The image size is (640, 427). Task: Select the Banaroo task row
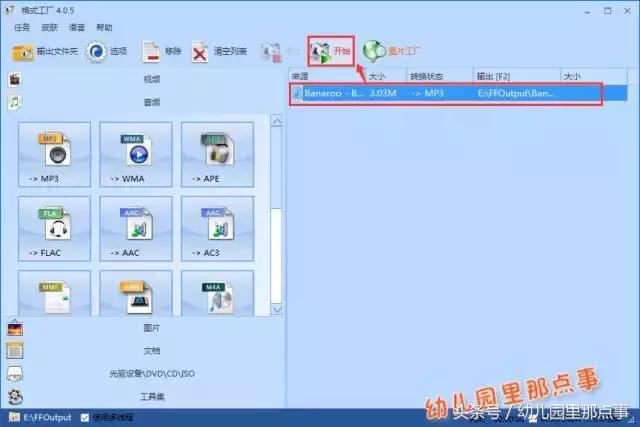click(x=459, y=93)
